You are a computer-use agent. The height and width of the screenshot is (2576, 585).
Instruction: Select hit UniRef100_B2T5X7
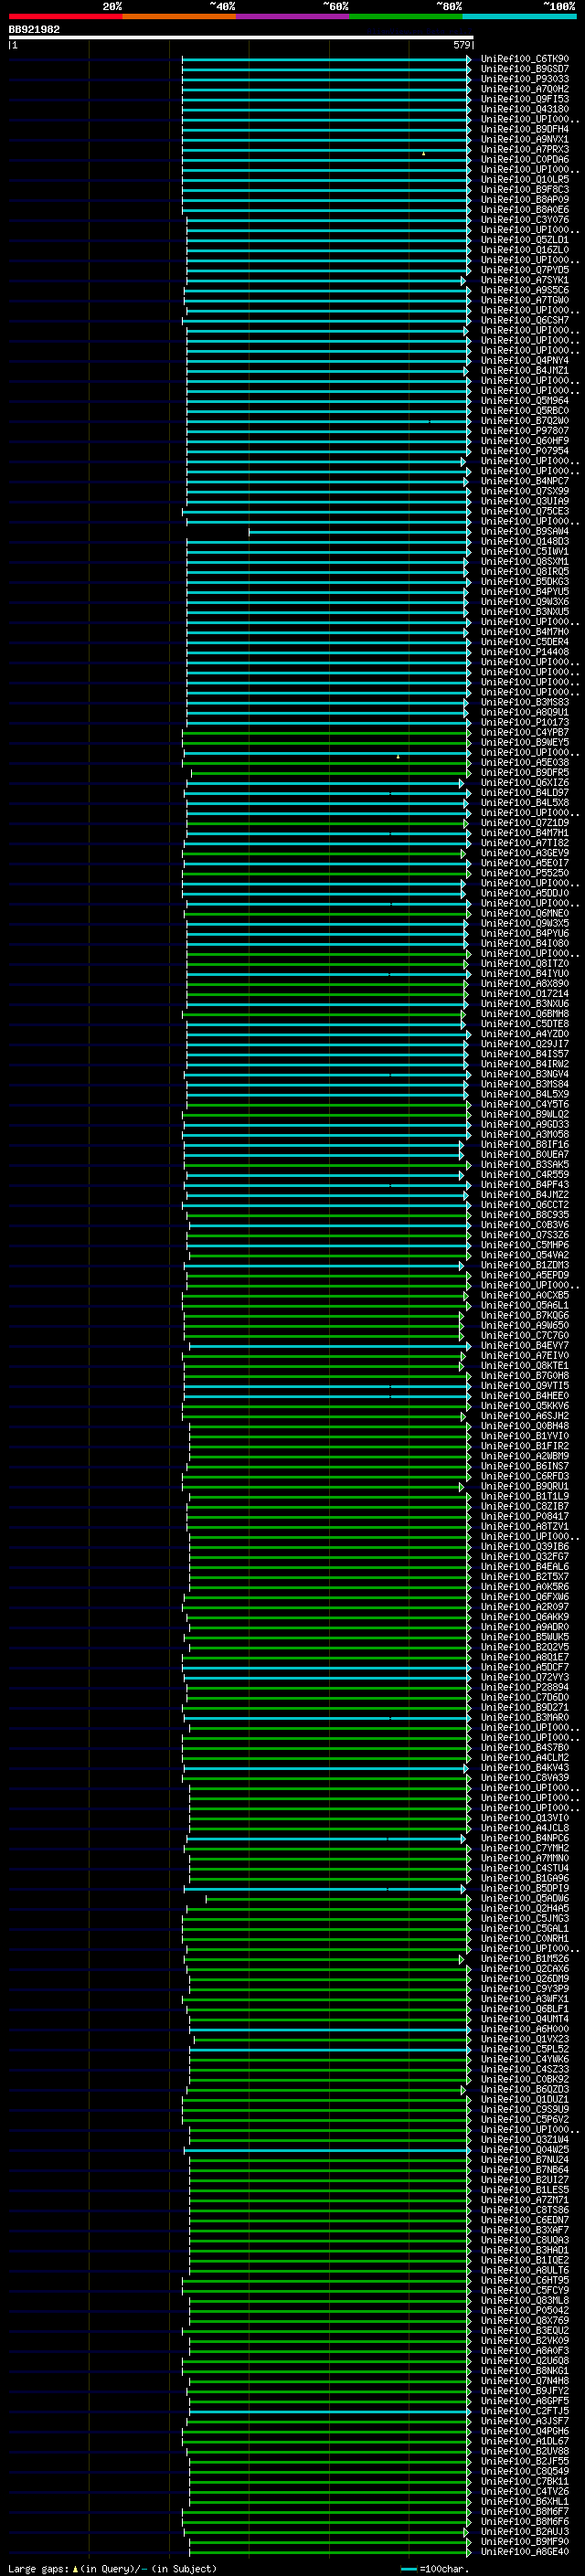(524, 1577)
